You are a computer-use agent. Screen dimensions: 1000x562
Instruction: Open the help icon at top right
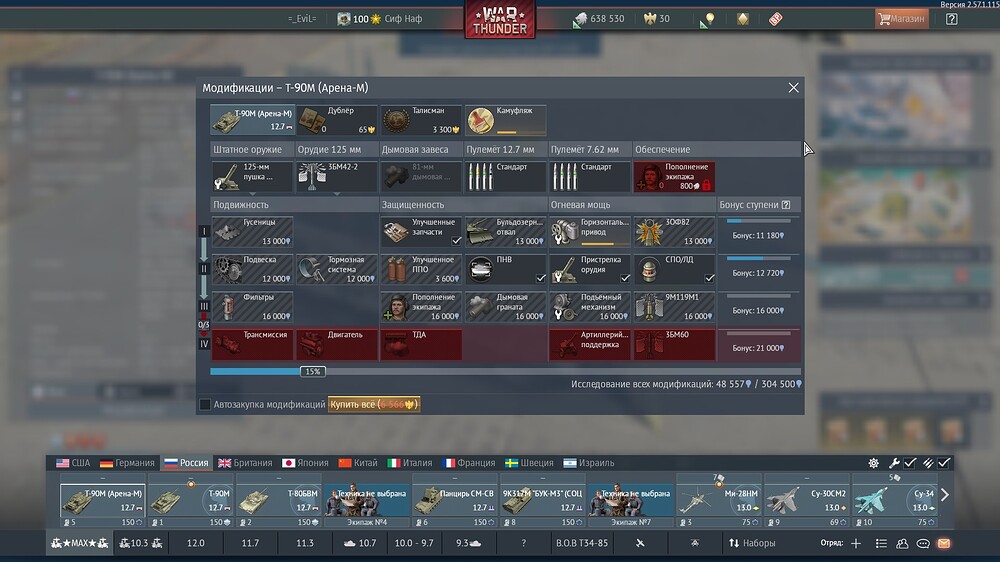[952, 19]
